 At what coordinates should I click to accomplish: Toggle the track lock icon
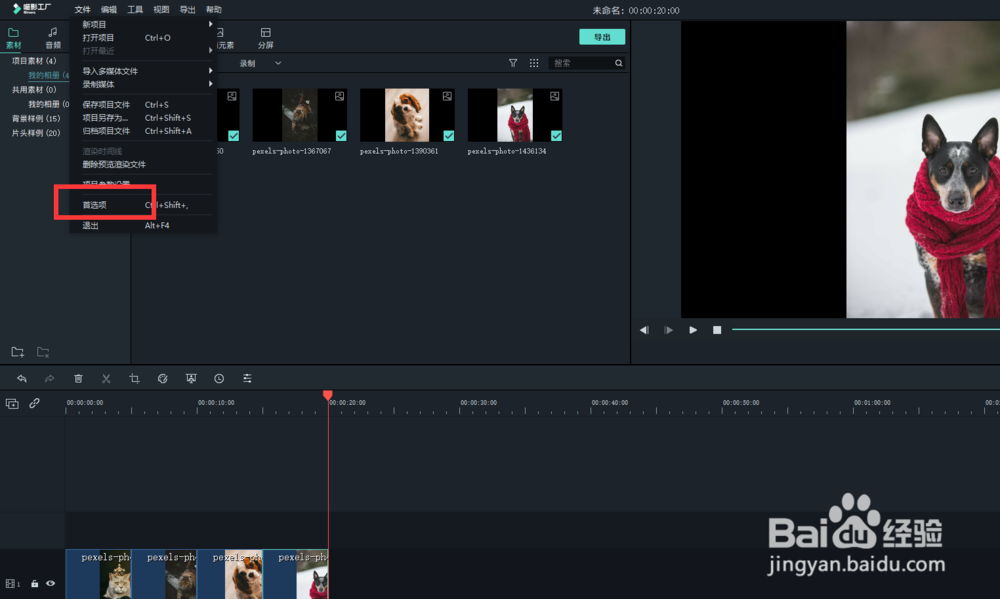pos(34,583)
